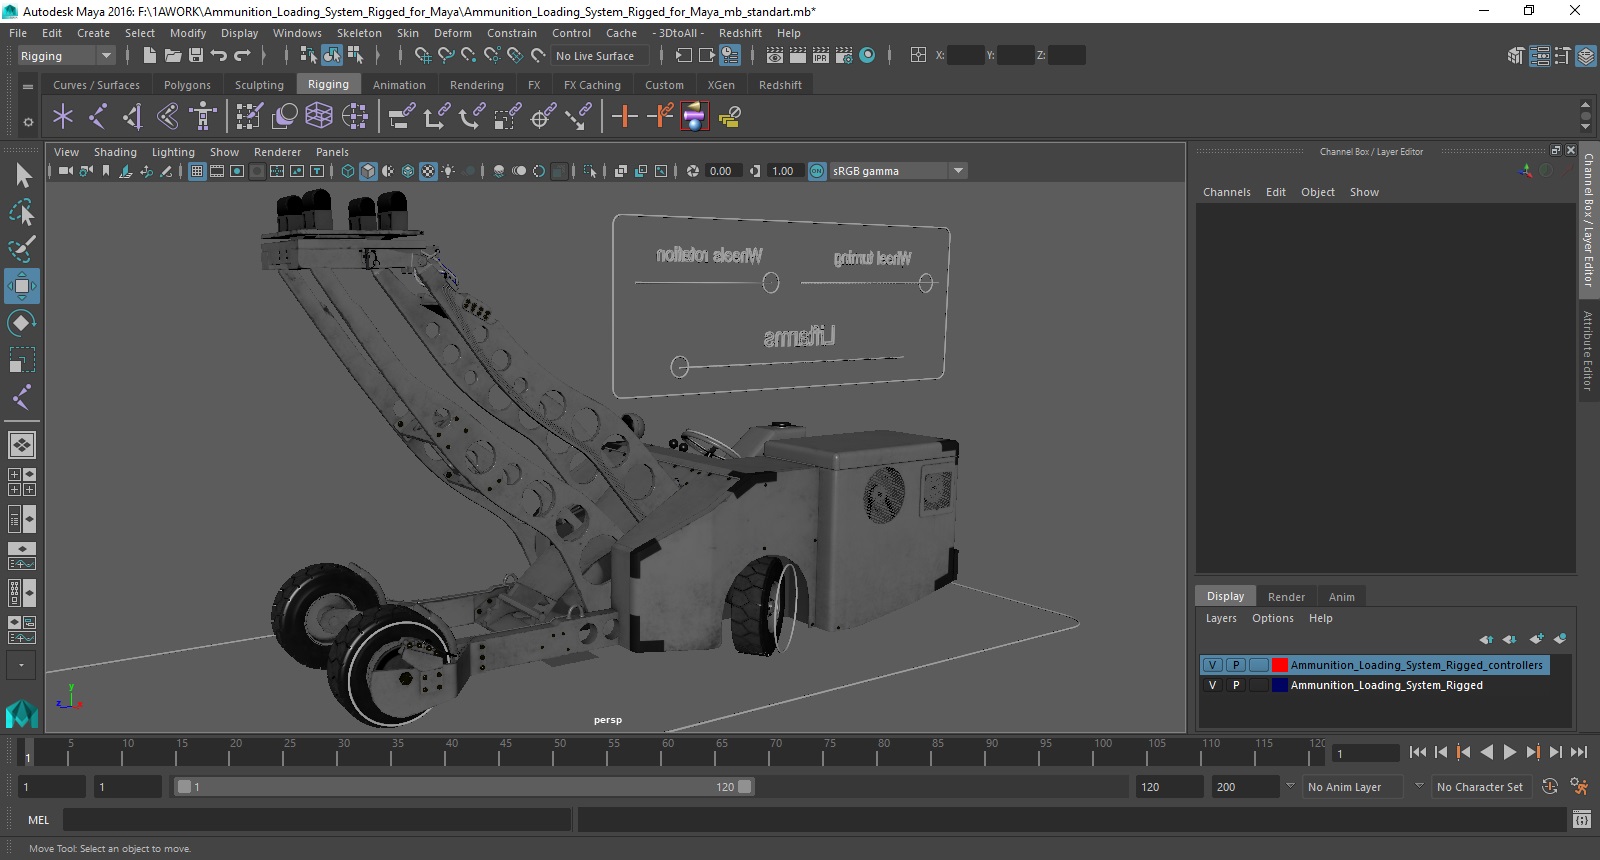Image resolution: width=1600 pixels, height=860 pixels.
Task: Open the shelf settings gear menu
Action: [28, 122]
